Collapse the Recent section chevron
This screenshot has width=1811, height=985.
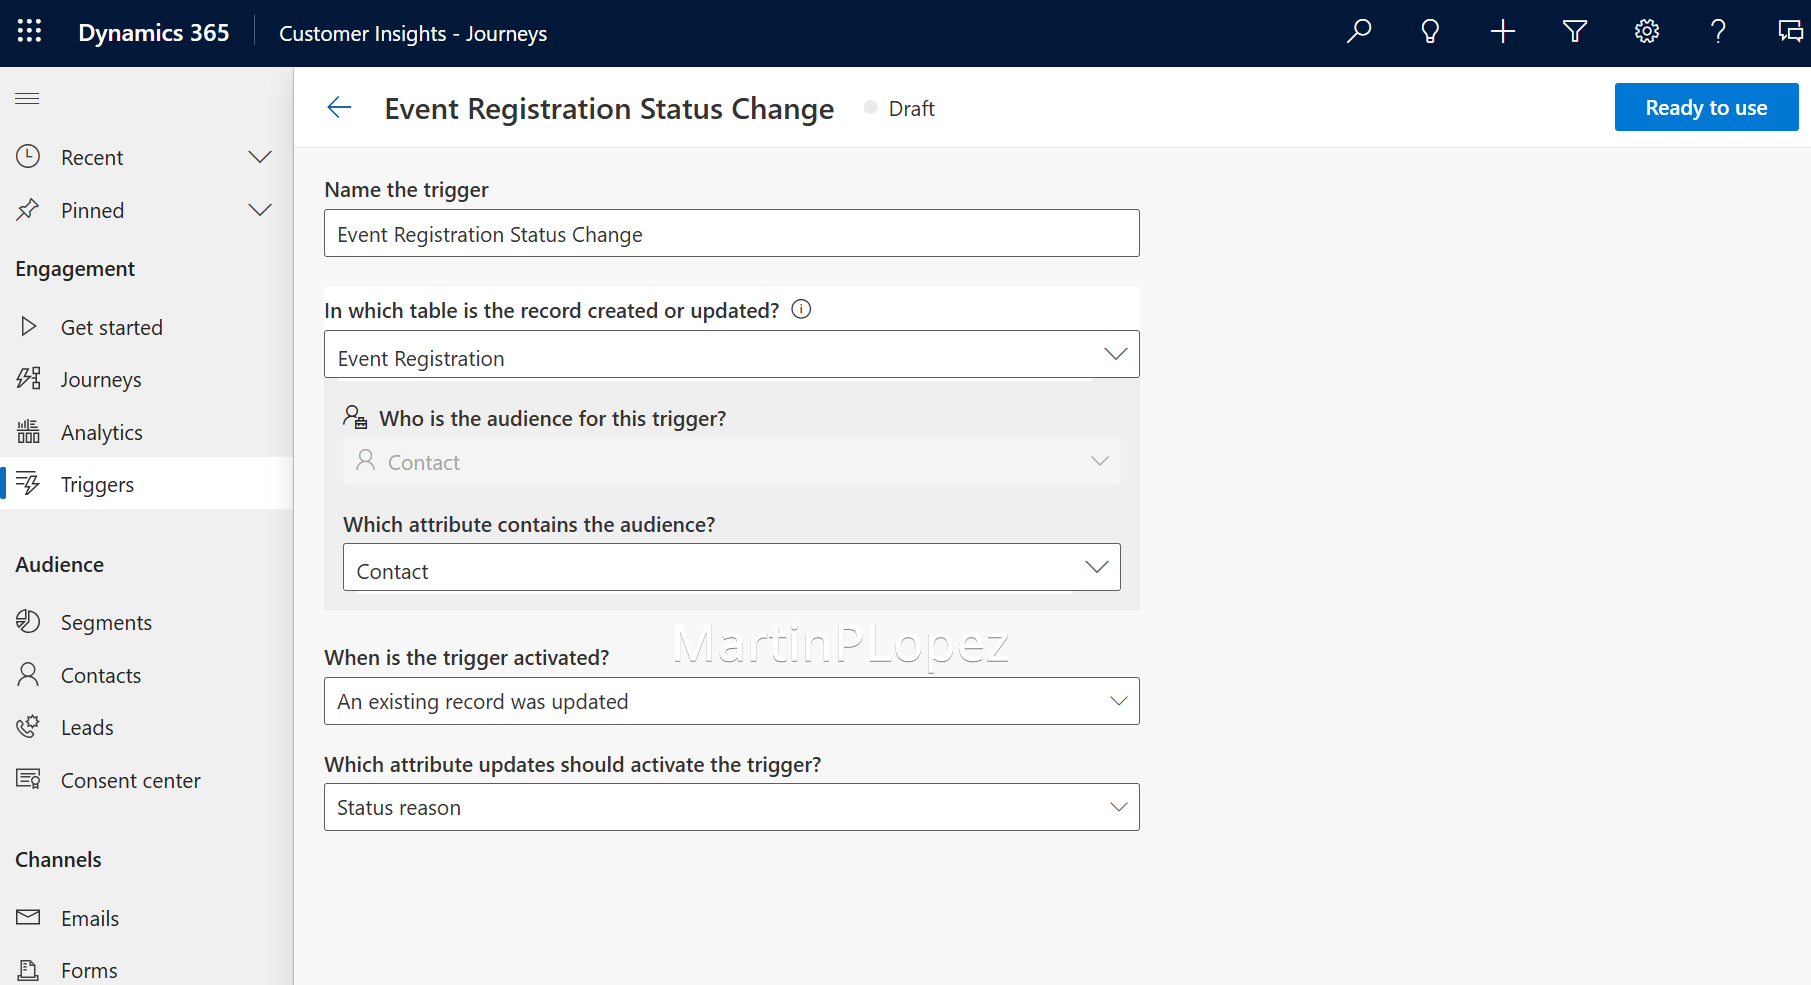[x=260, y=157]
